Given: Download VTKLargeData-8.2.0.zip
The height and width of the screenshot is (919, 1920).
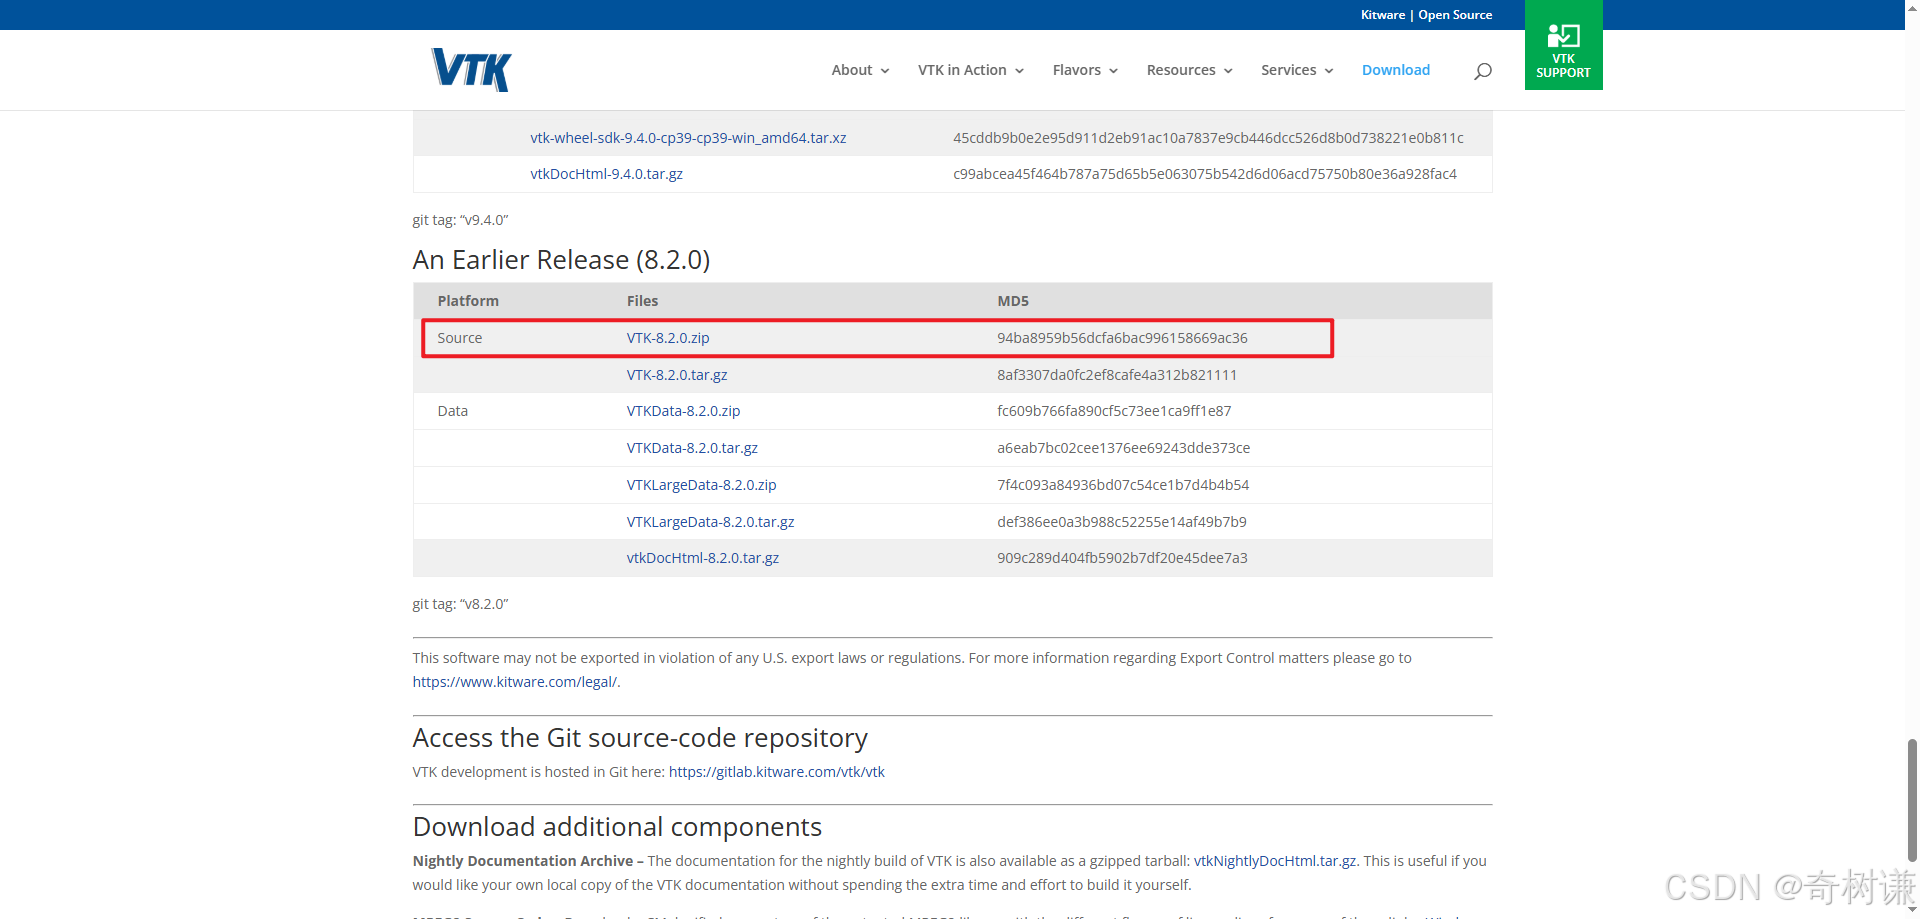Looking at the screenshot, I should click(x=701, y=485).
